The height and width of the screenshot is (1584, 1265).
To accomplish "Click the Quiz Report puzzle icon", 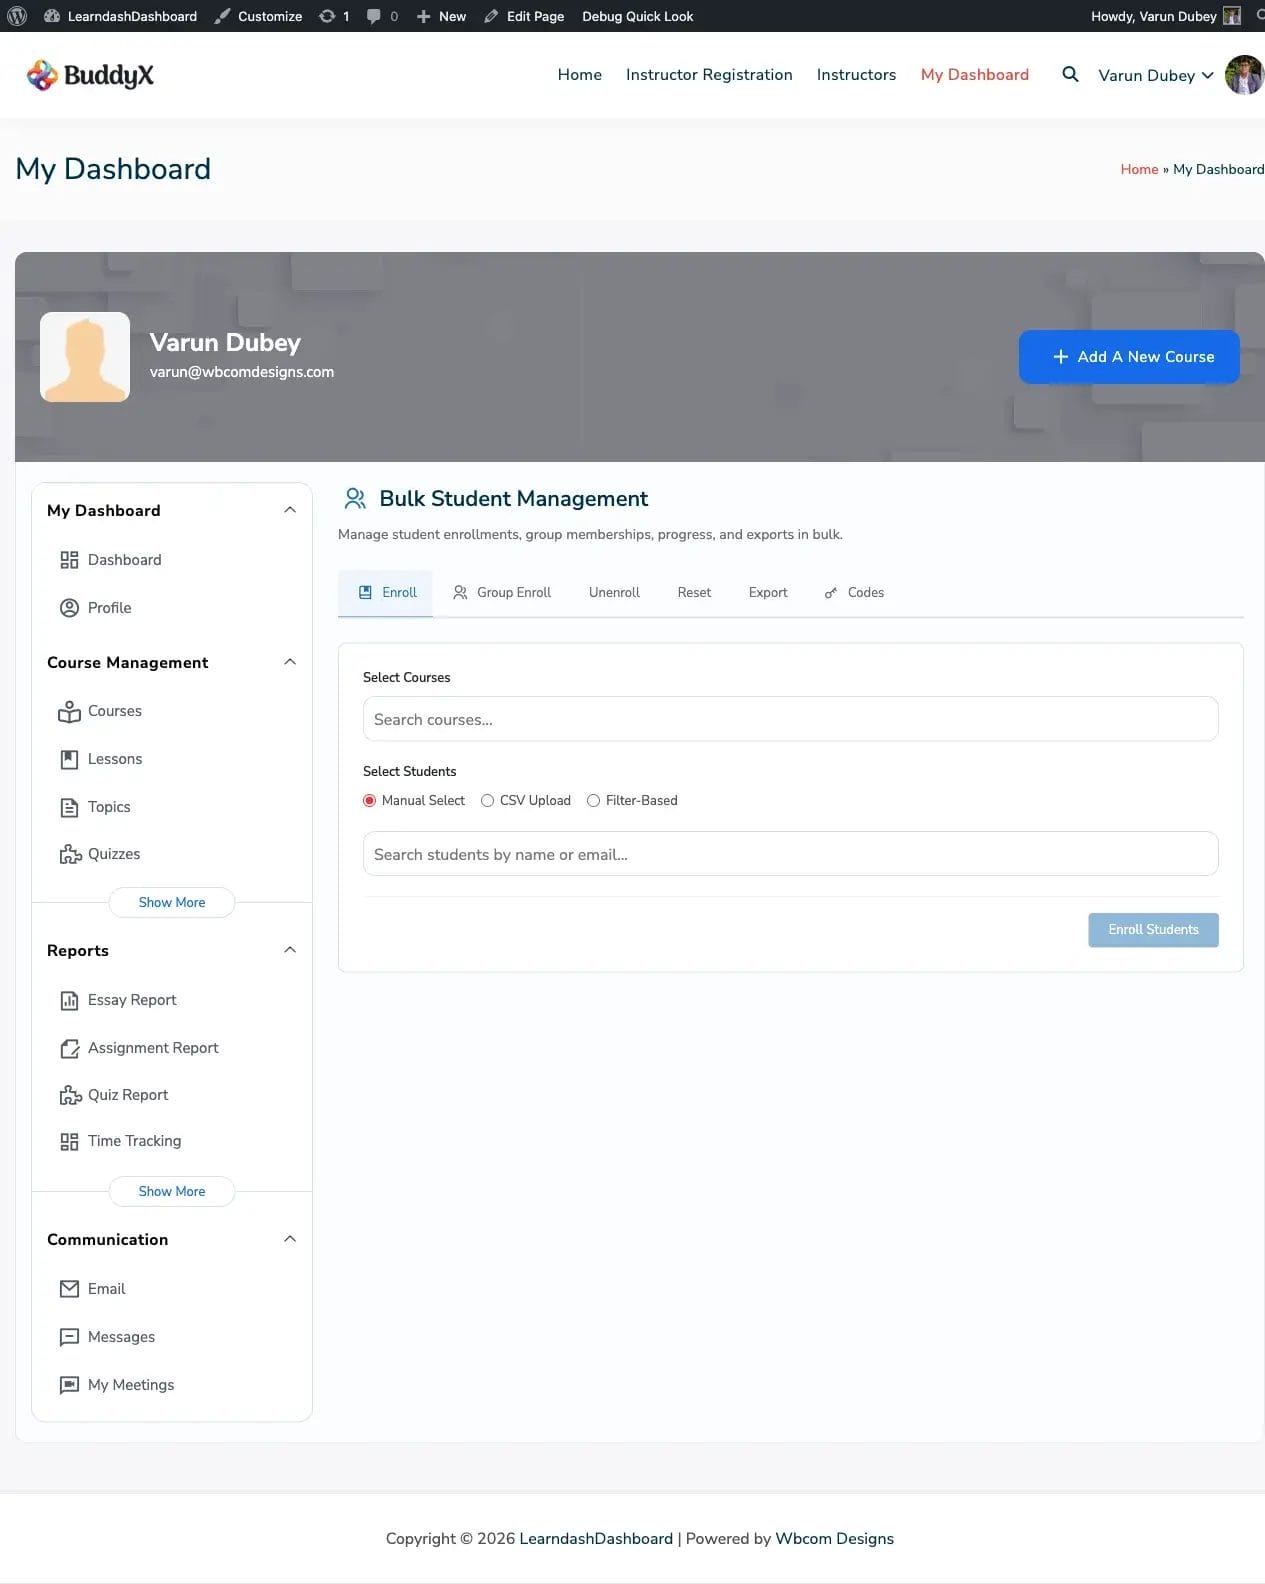I will click(x=70, y=1095).
